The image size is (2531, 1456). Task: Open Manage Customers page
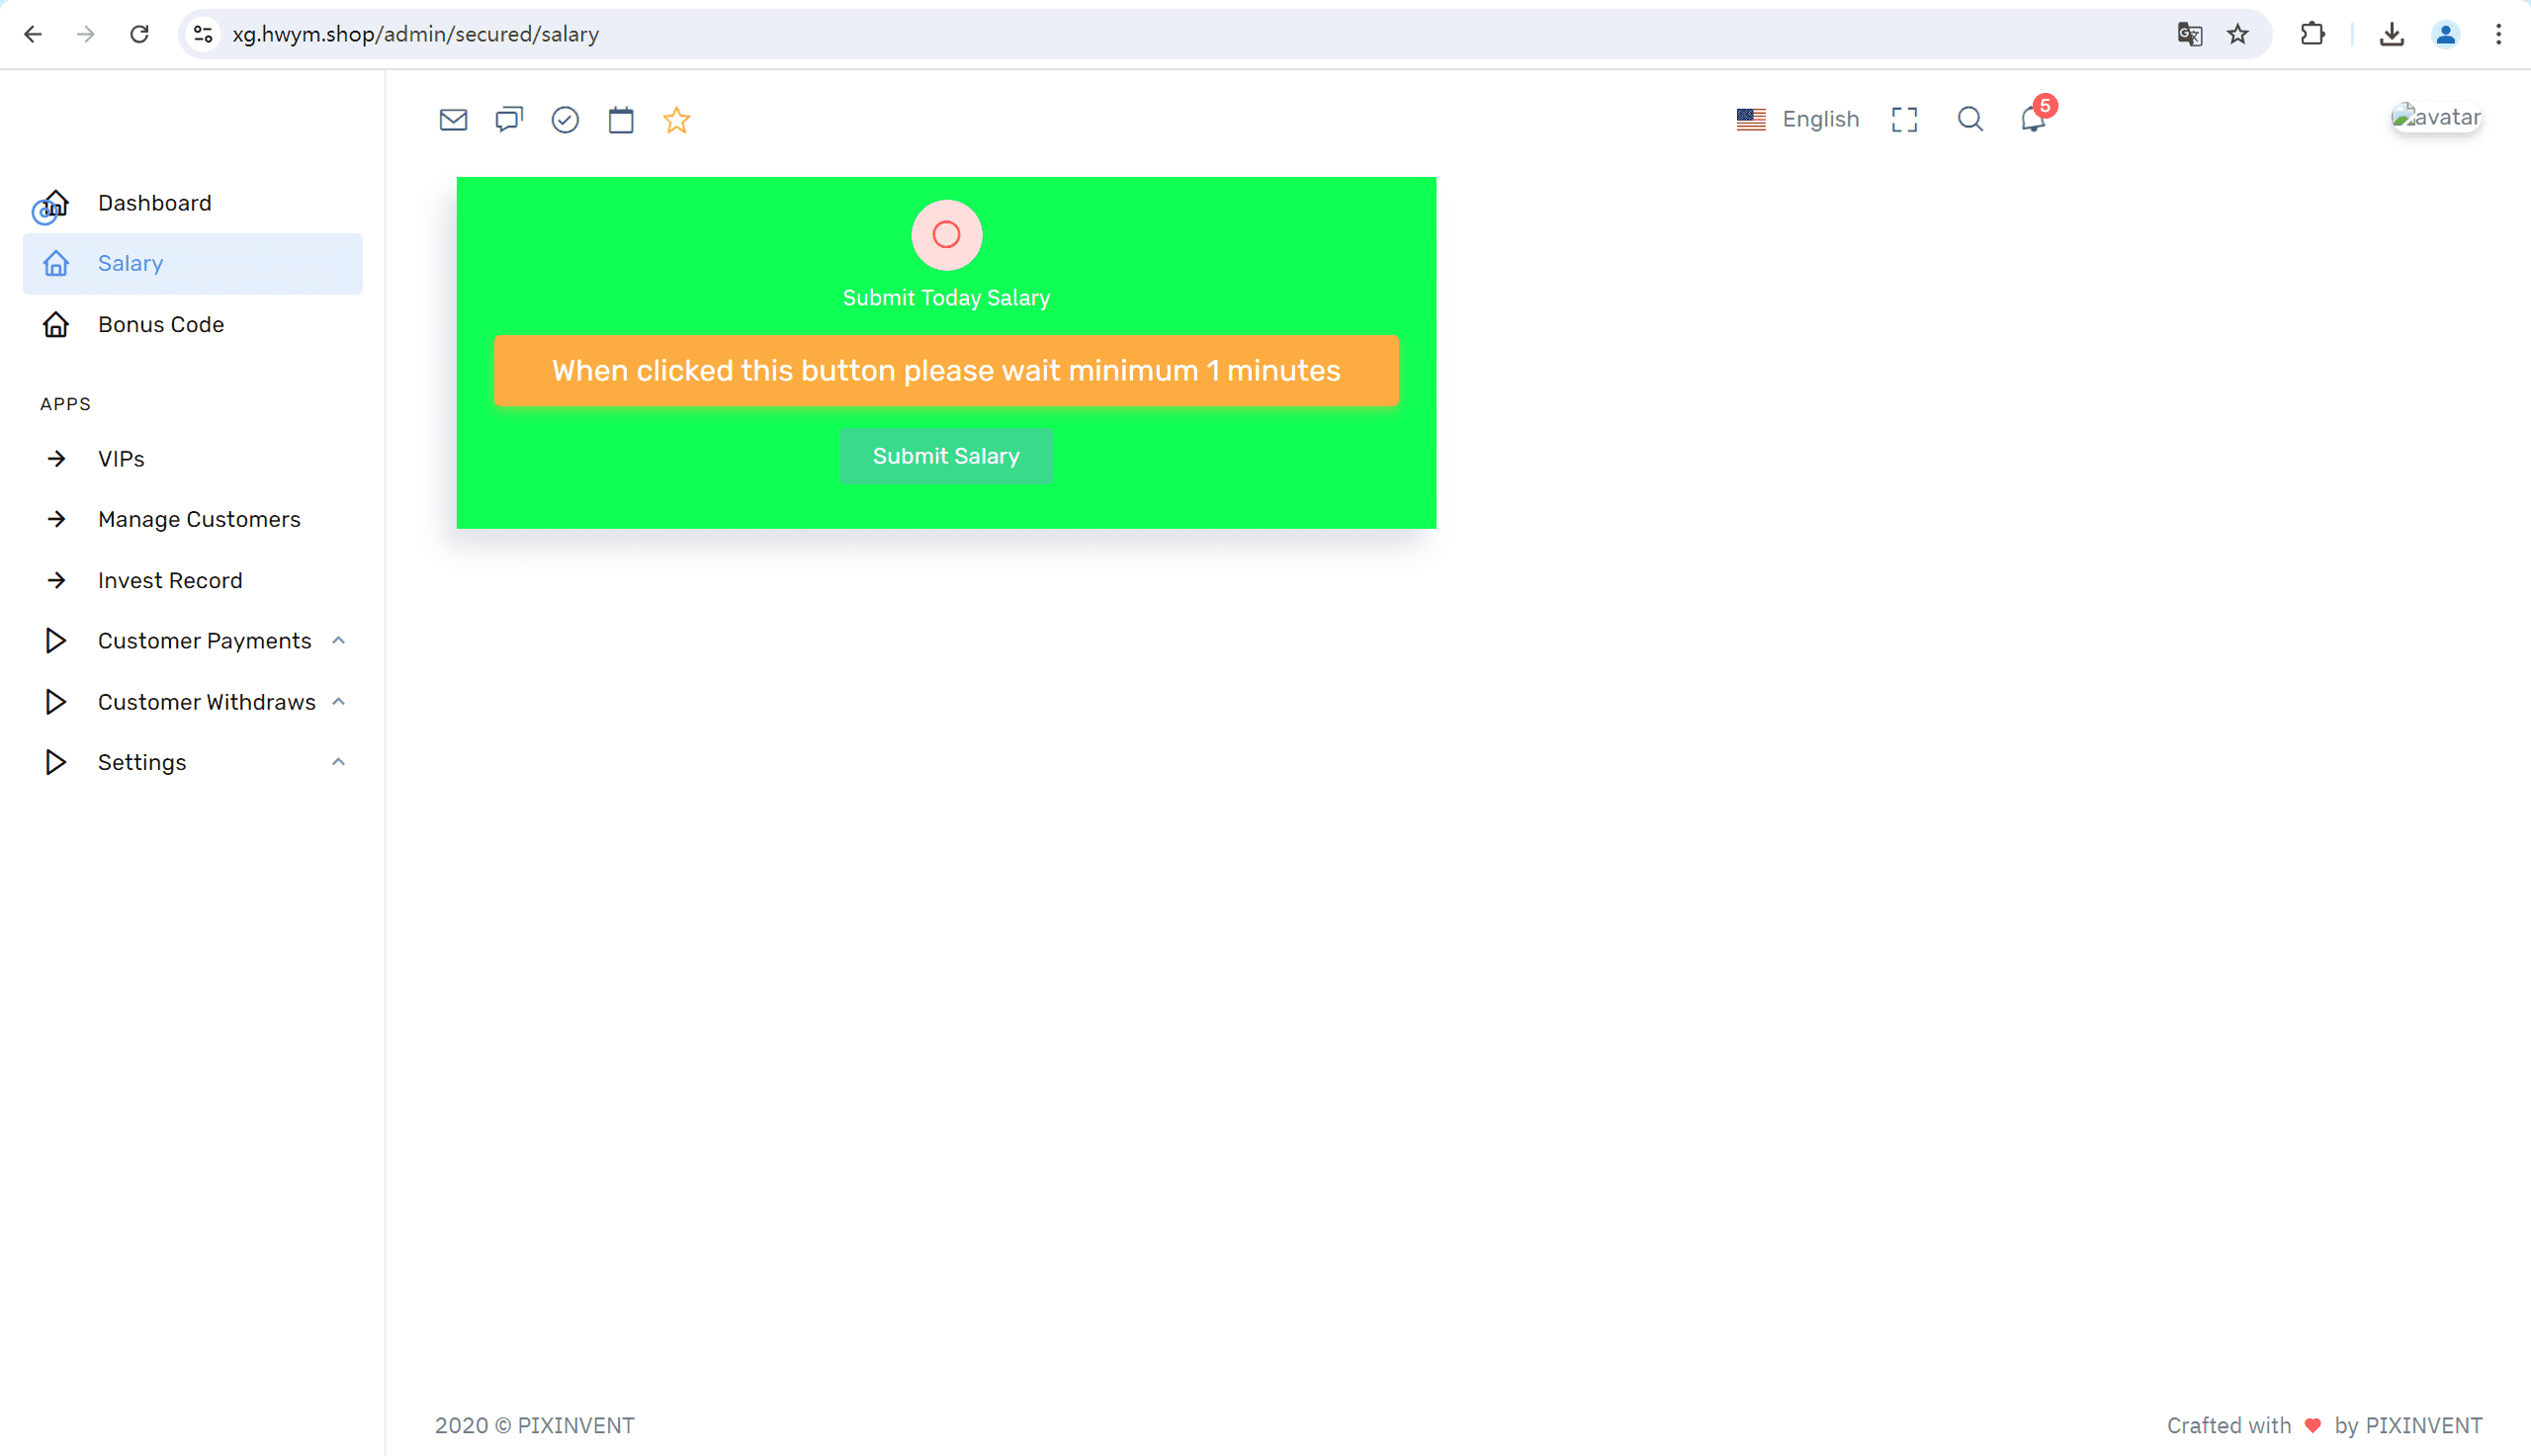click(x=199, y=520)
